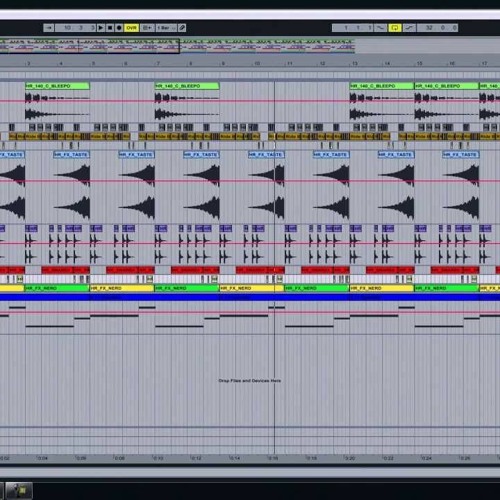
Task: Select the HR_FX_TASTE clip ending at bar 9
Action: coord(201,155)
